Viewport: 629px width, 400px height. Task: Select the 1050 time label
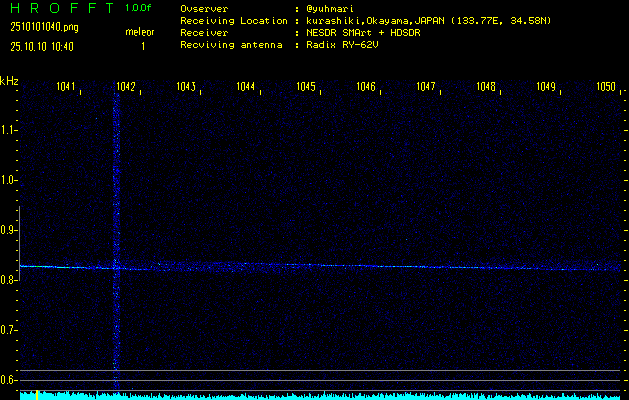pos(606,88)
